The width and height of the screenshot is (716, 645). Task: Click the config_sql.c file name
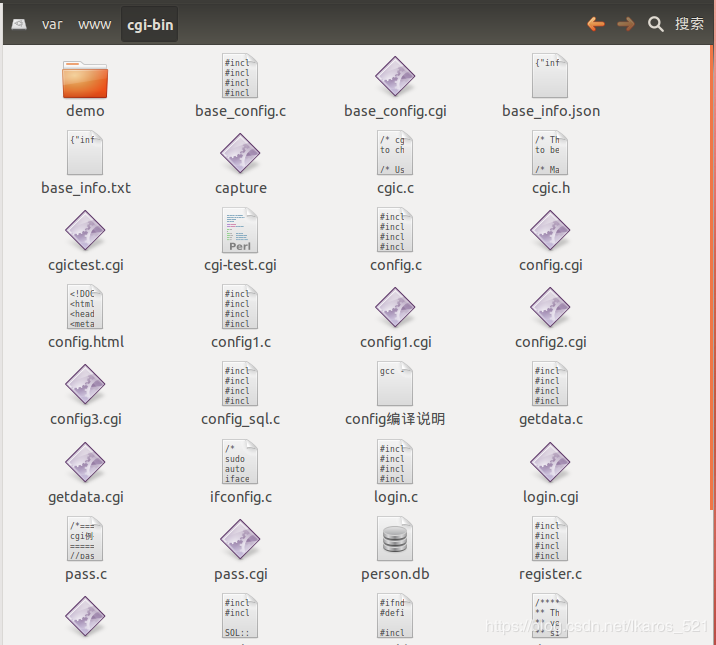240,419
